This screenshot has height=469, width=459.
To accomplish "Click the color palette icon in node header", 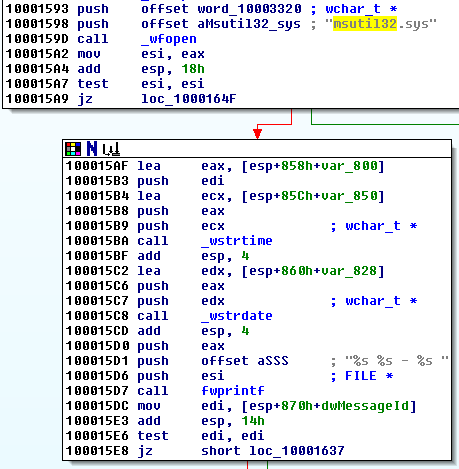I will tap(73, 149).
